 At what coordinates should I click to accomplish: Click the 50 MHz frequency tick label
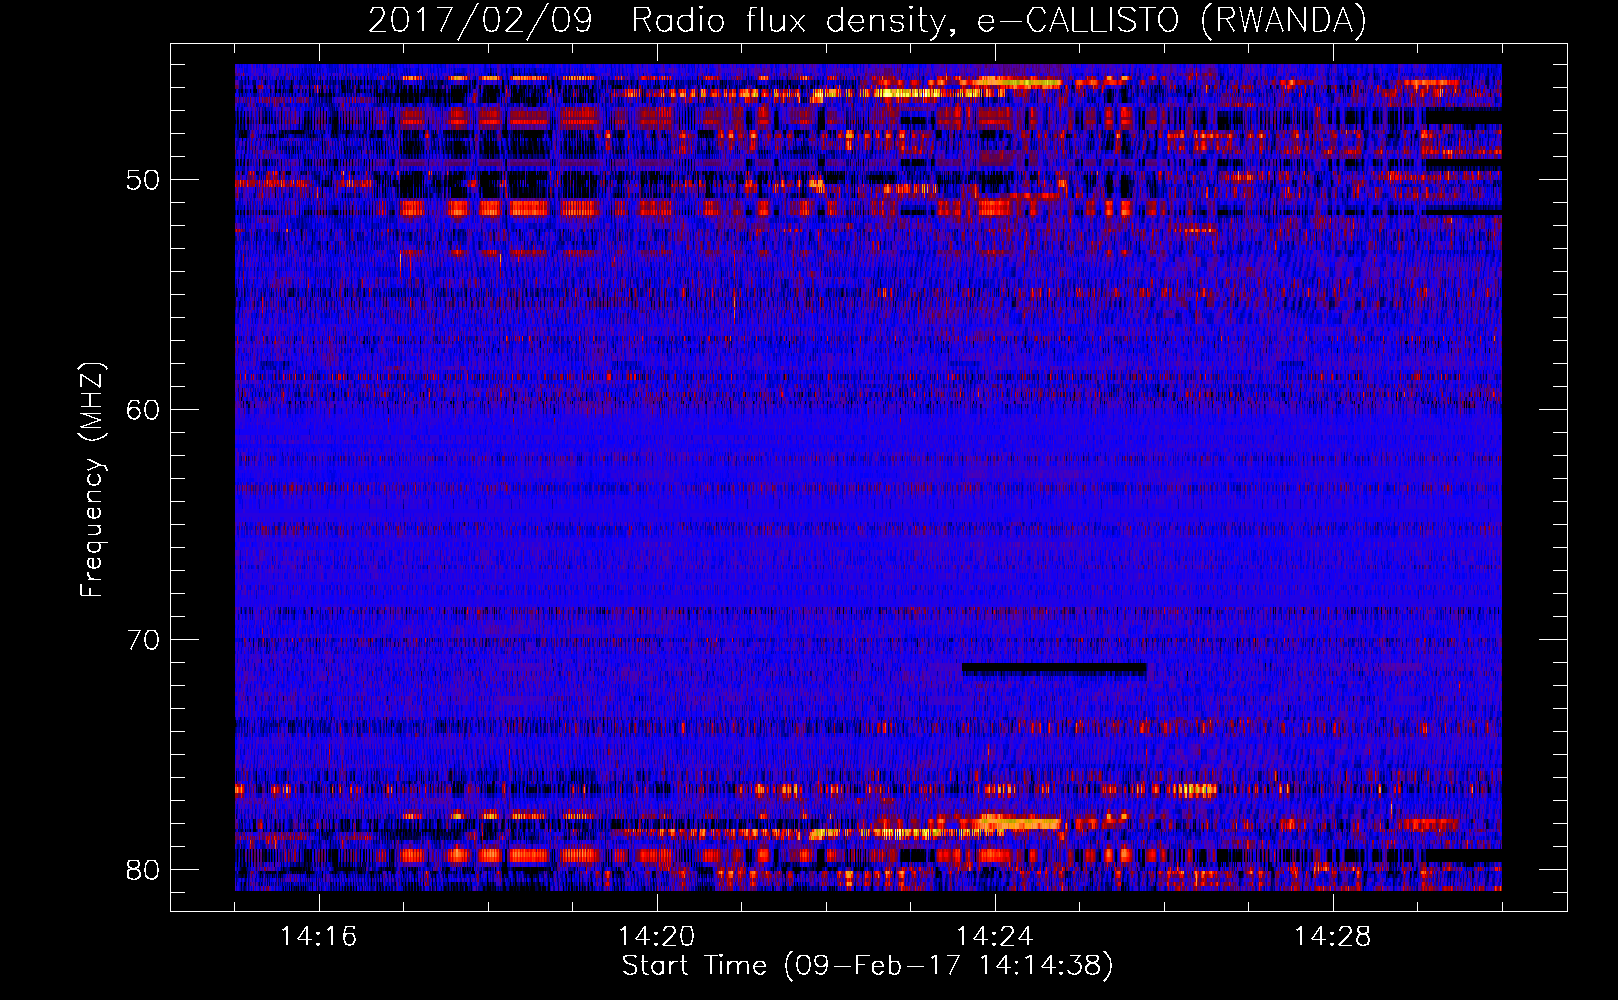point(143,180)
